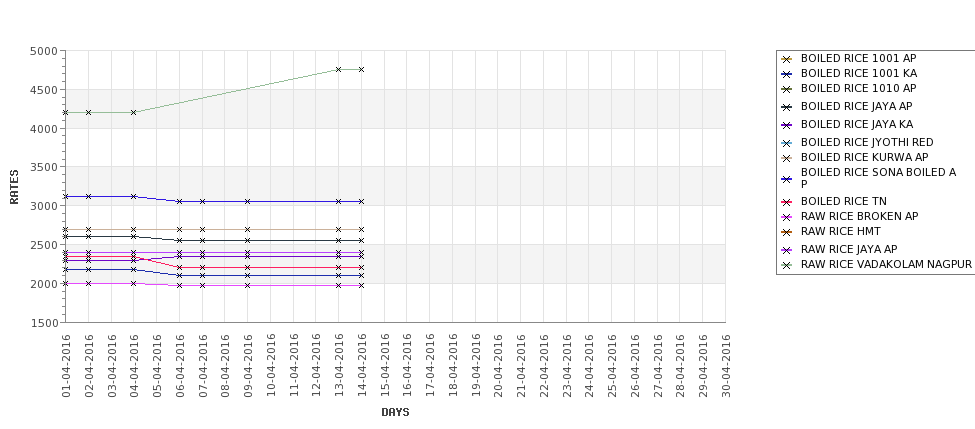The width and height of the screenshot is (975, 429).
Task: Click the data point near 2550 on 13-04-2016
Action: [339, 241]
